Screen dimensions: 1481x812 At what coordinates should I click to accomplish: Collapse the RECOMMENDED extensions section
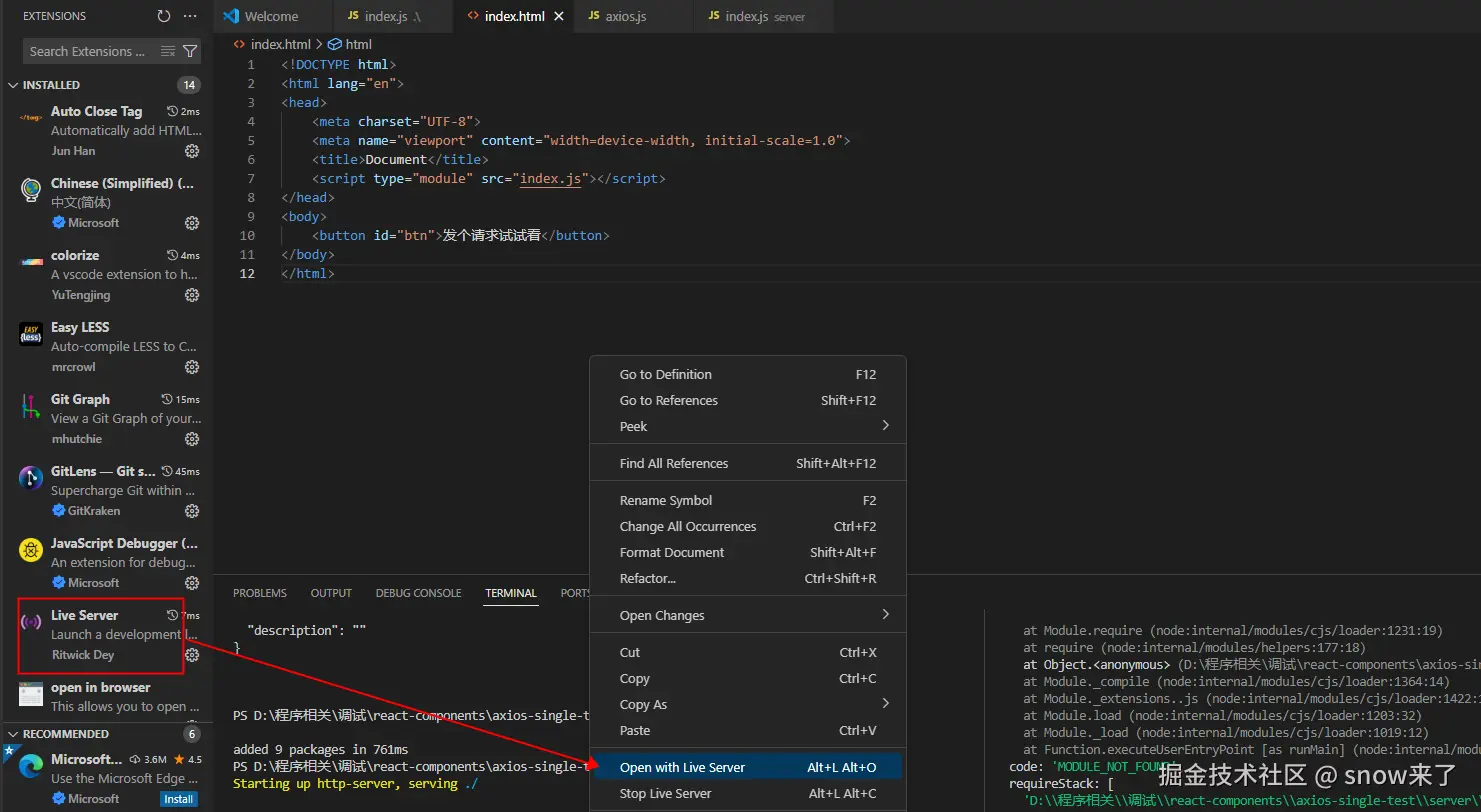point(13,734)
